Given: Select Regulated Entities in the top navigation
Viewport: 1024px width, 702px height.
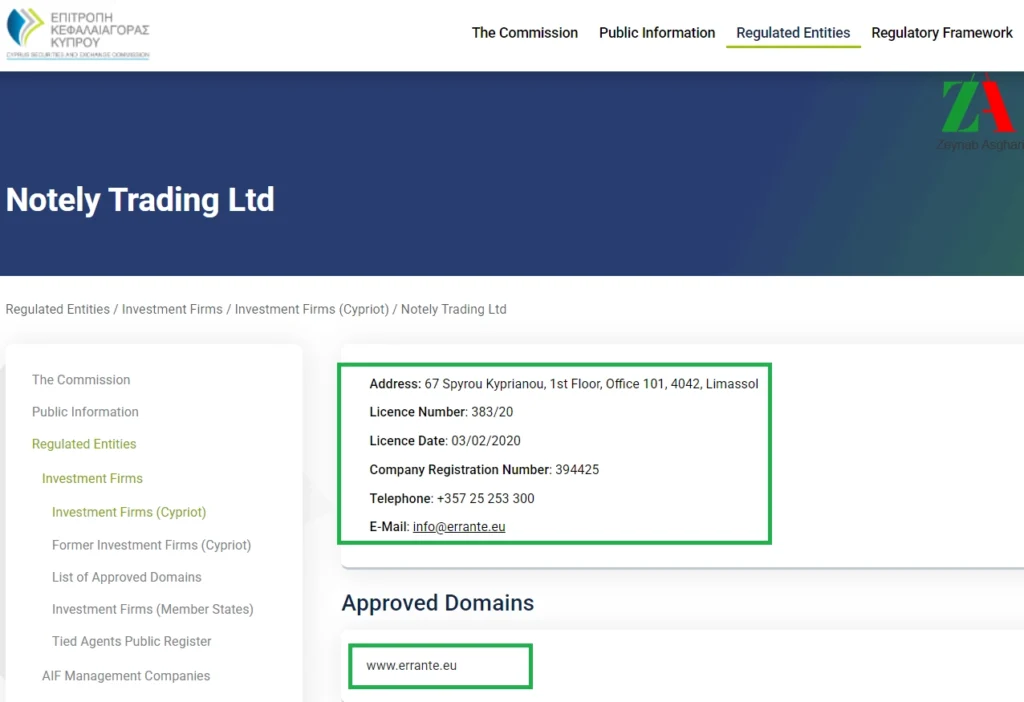Looking at the screenshot, I should pyautogui.click(x=793, y=33).
